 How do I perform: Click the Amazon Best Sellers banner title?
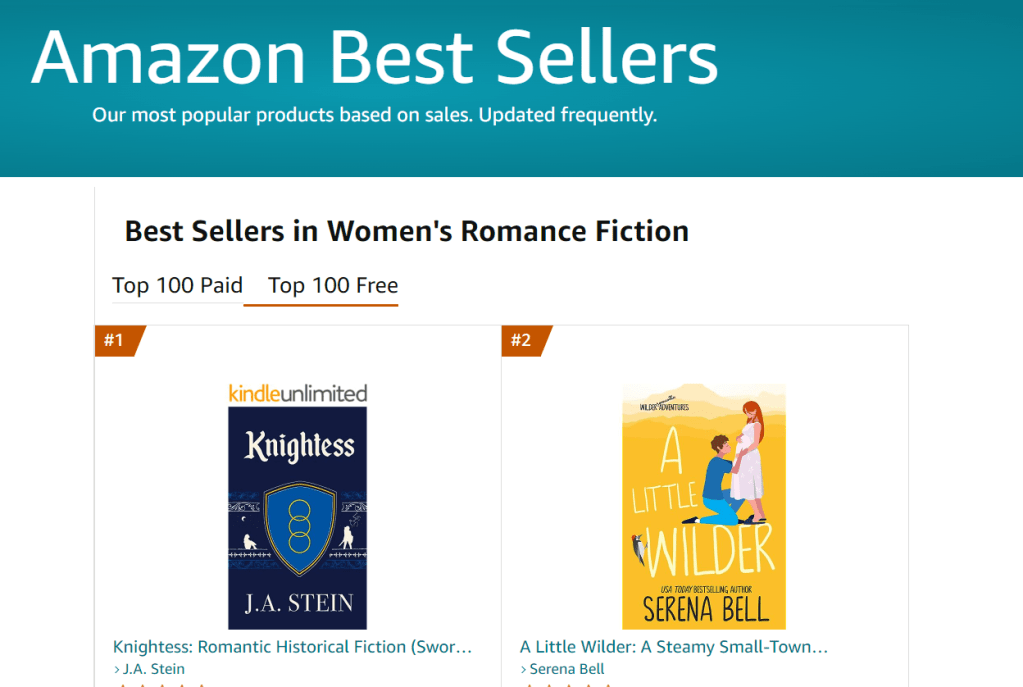(374, 56)
